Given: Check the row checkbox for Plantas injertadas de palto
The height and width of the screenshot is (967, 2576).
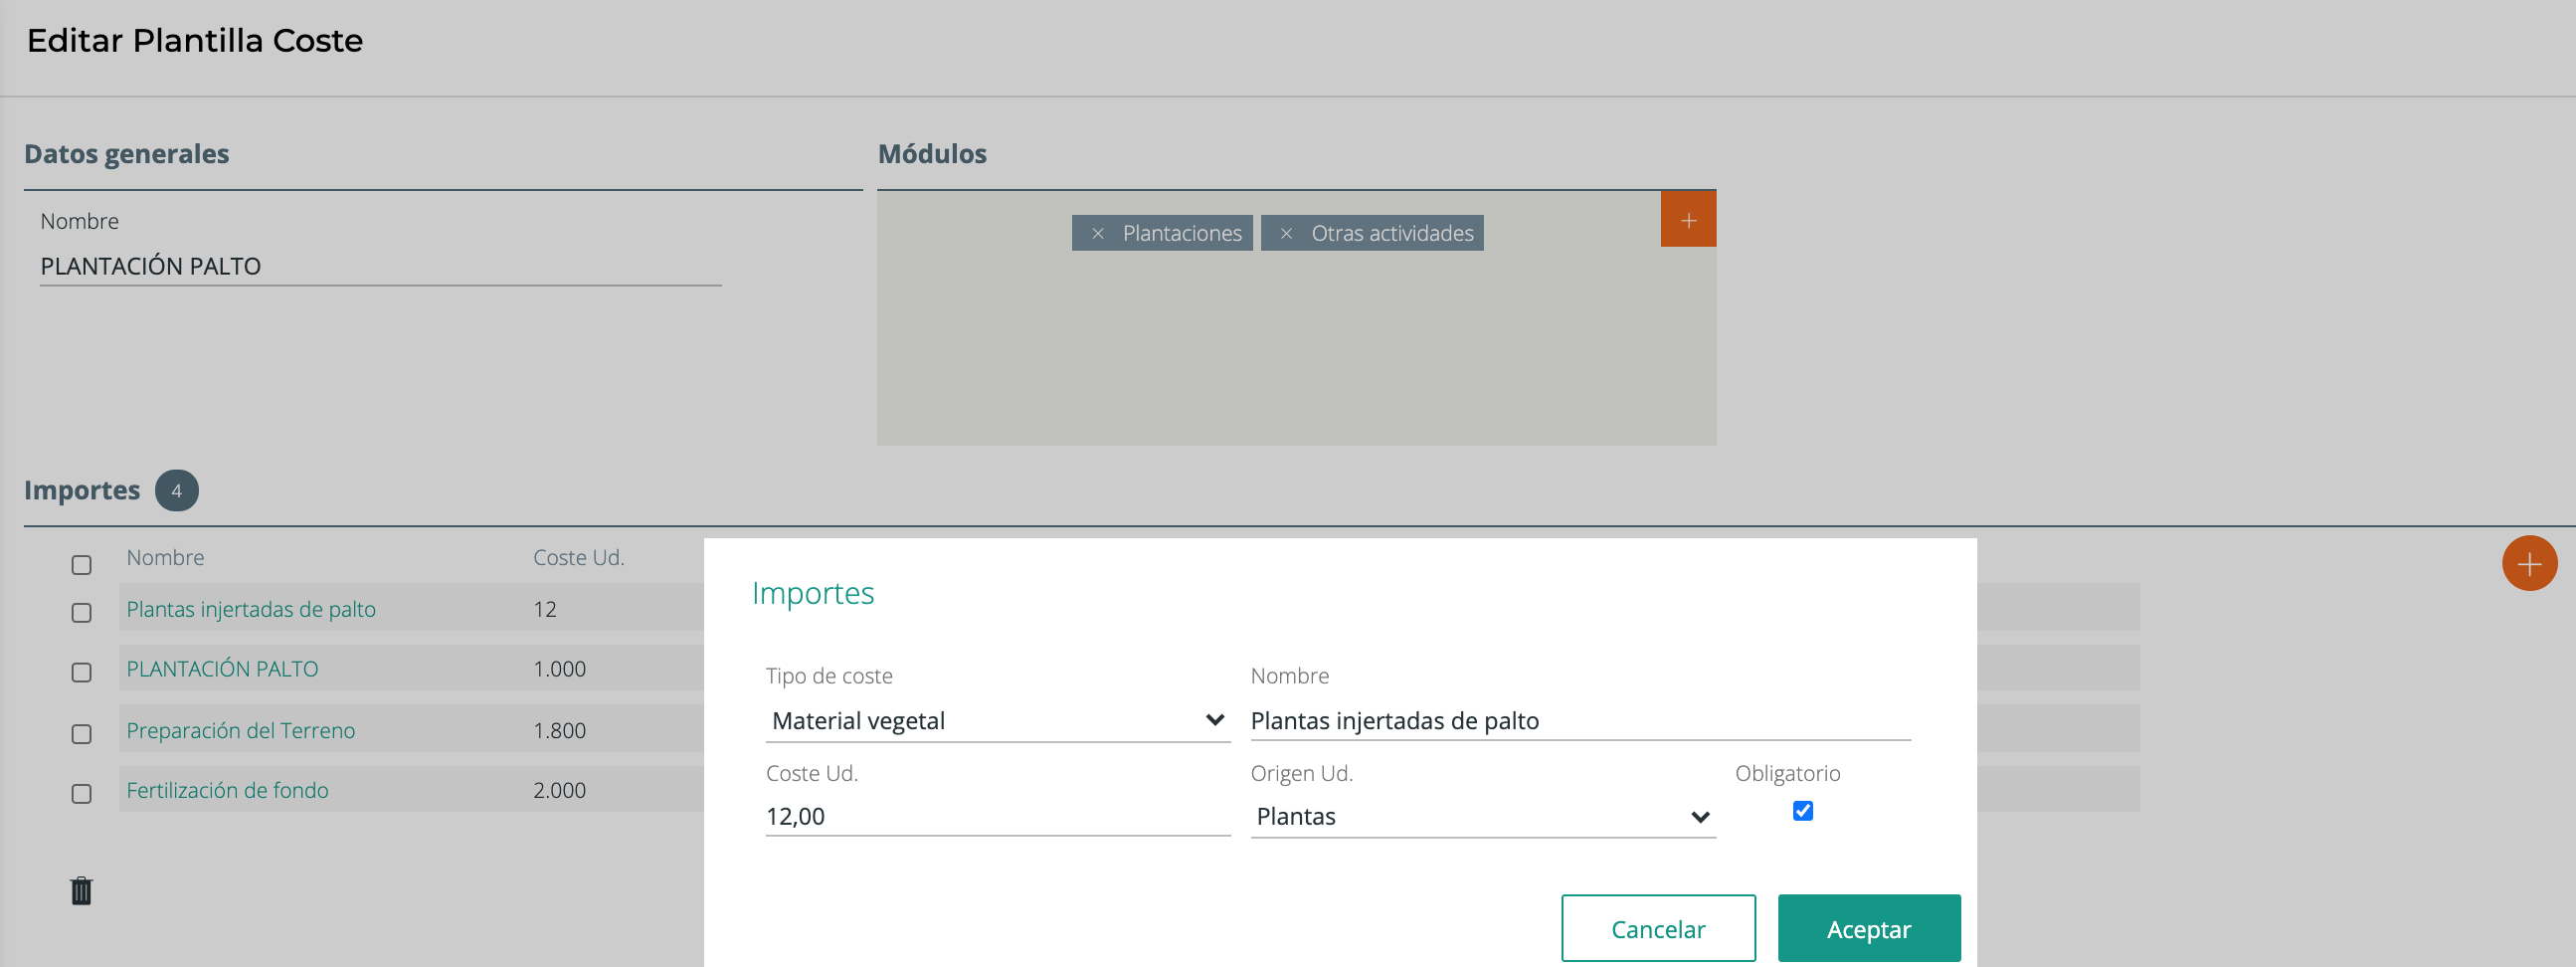Looking at the screenshot, I should (80, 613).
